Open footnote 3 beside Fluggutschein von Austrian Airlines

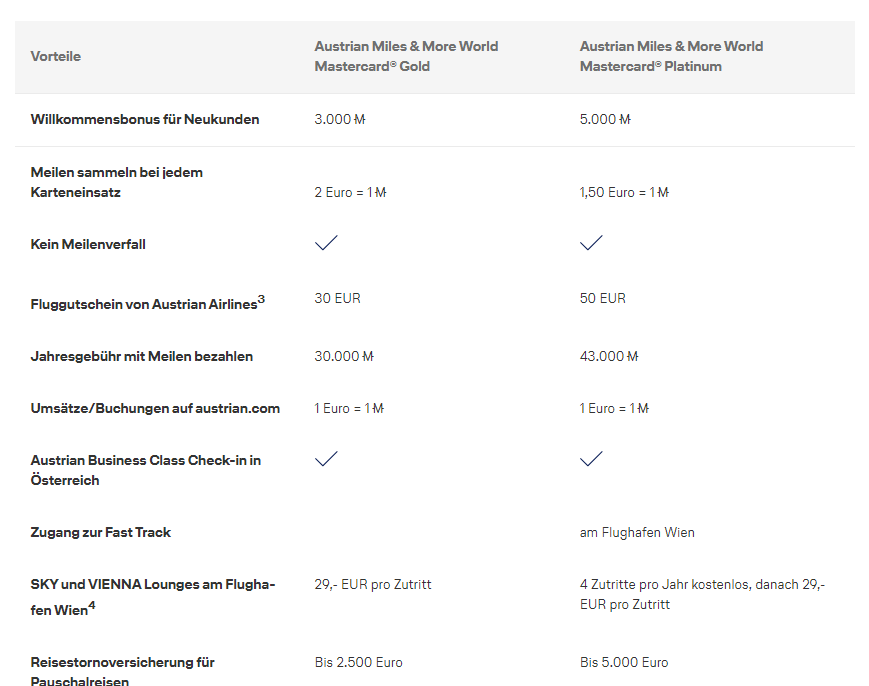click(x=261, y=299)
